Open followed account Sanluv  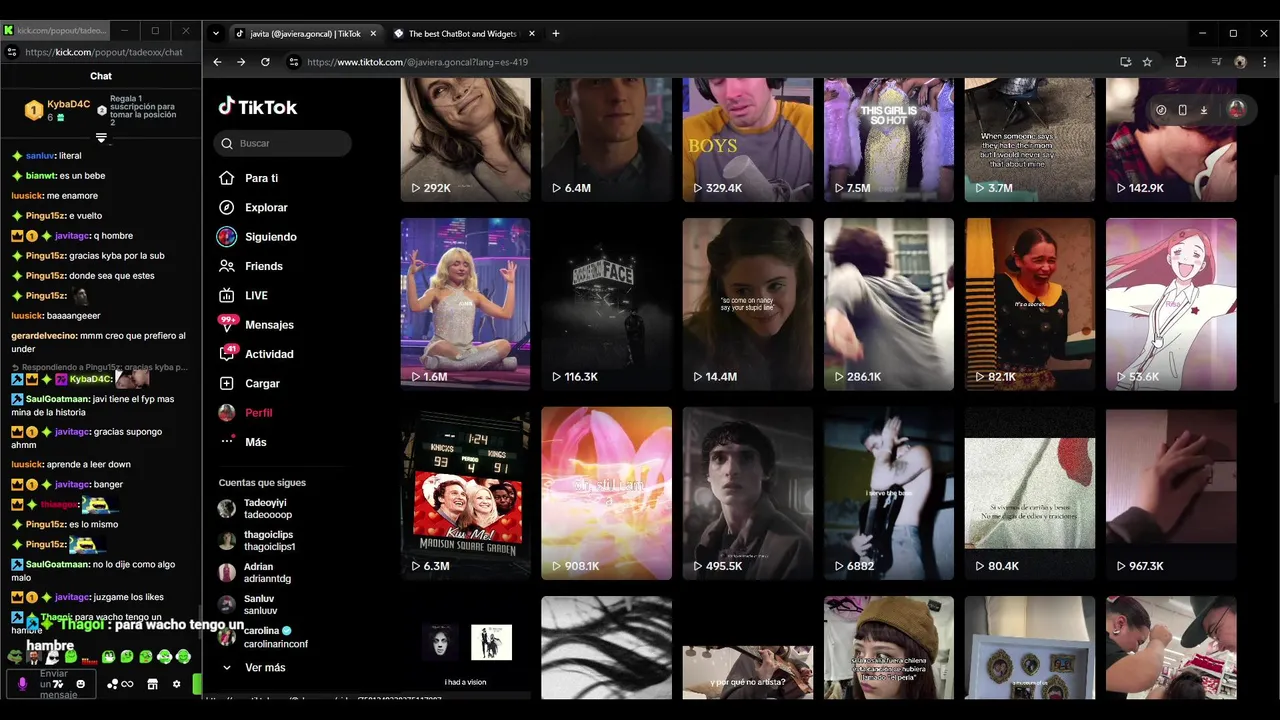tap(248, 605)
